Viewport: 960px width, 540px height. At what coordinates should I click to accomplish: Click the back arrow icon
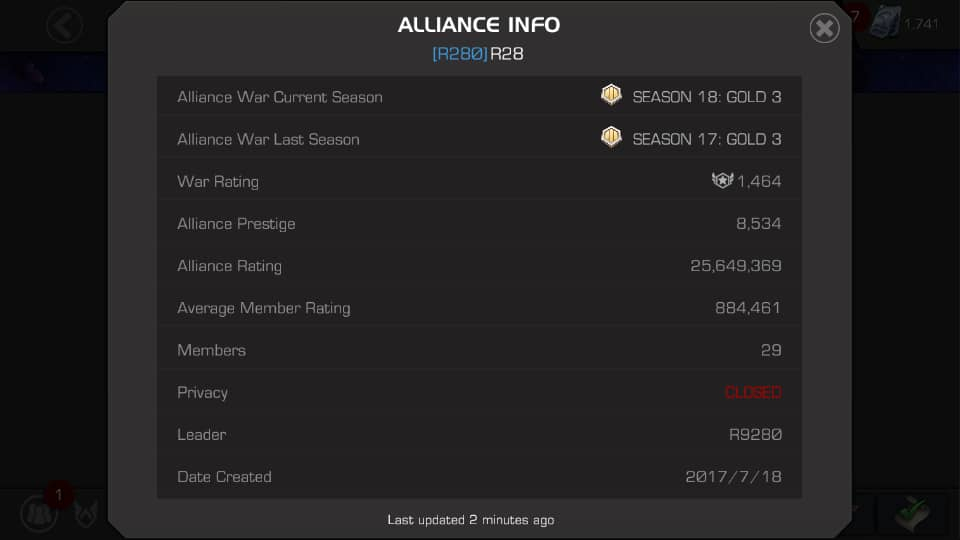(x=64, y=26)
